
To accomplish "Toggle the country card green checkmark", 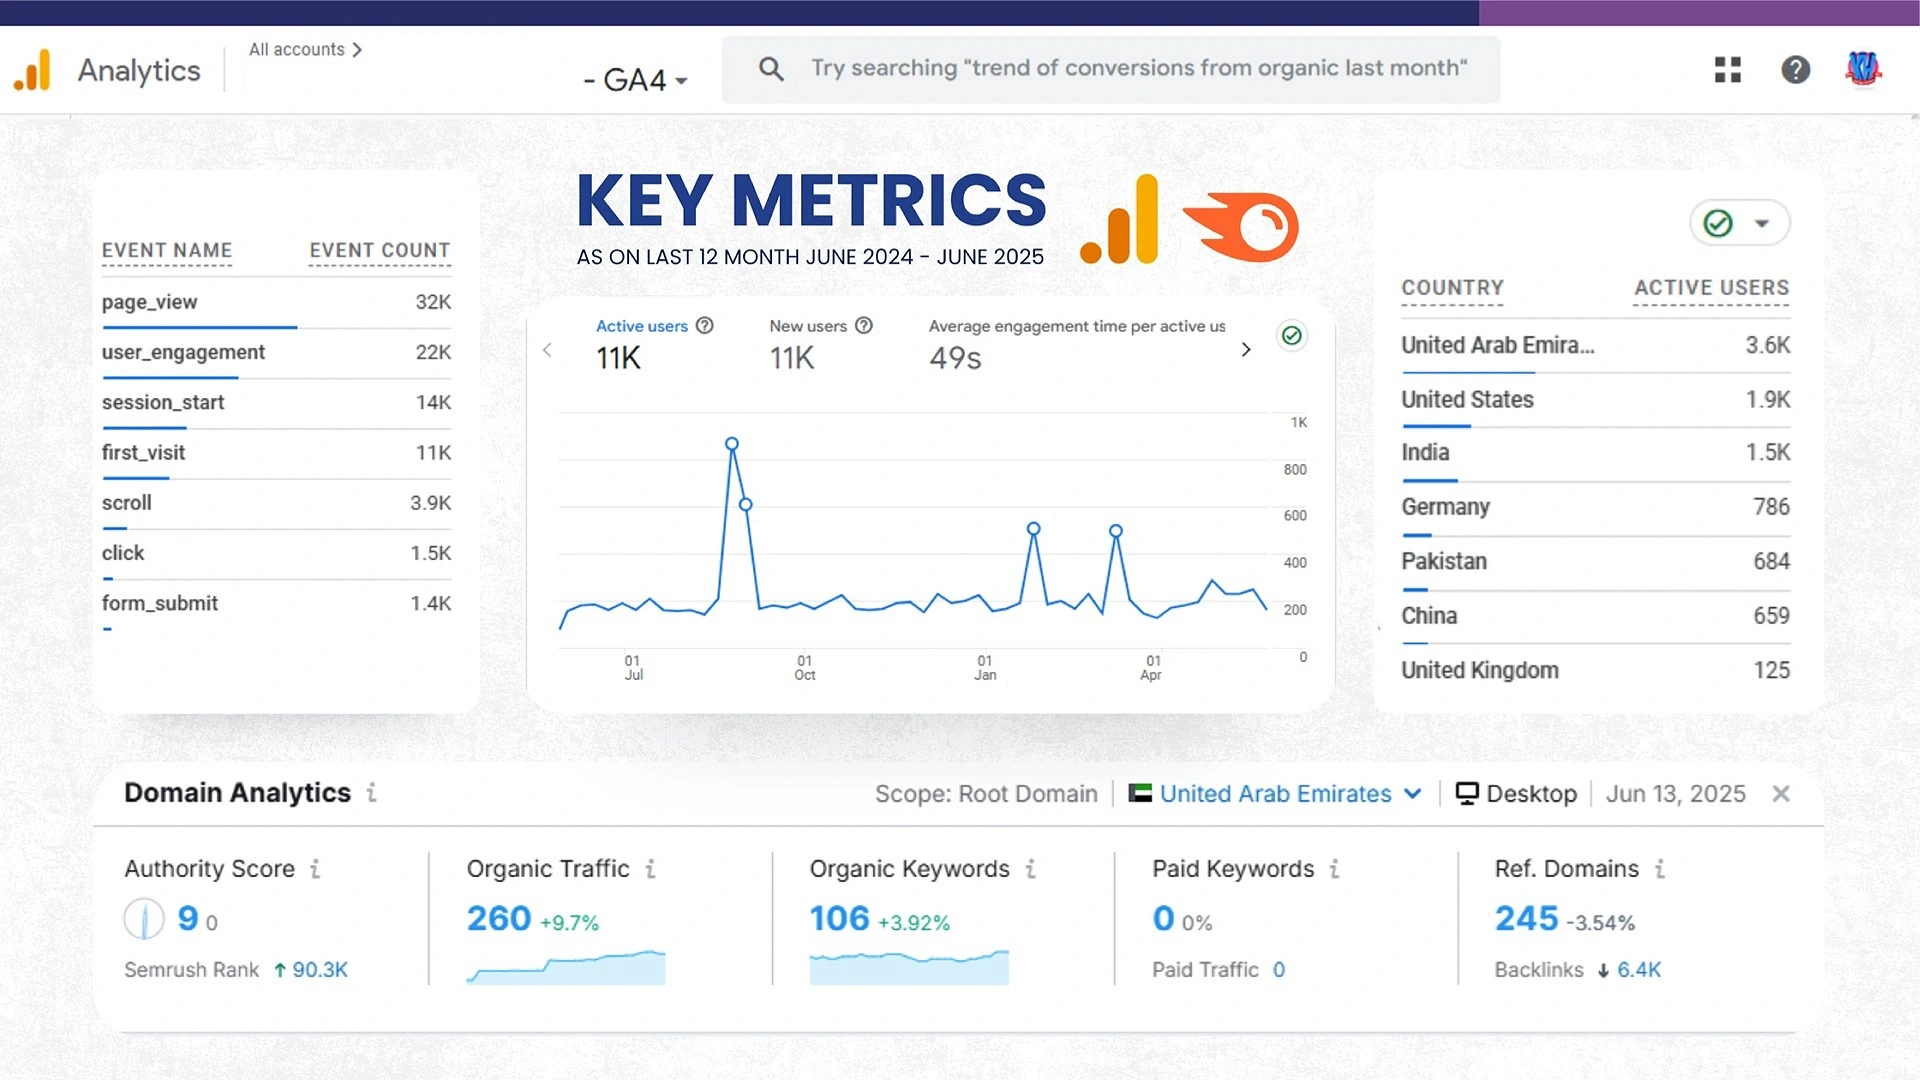I will [x=1718, y=223].
